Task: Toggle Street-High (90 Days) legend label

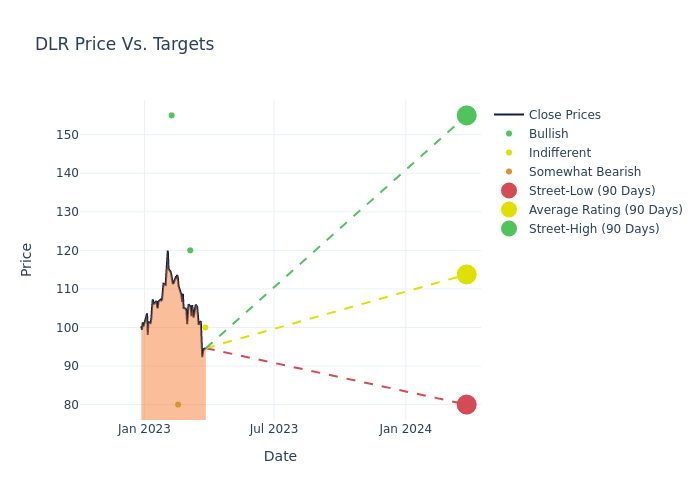Action: (594, 229)
